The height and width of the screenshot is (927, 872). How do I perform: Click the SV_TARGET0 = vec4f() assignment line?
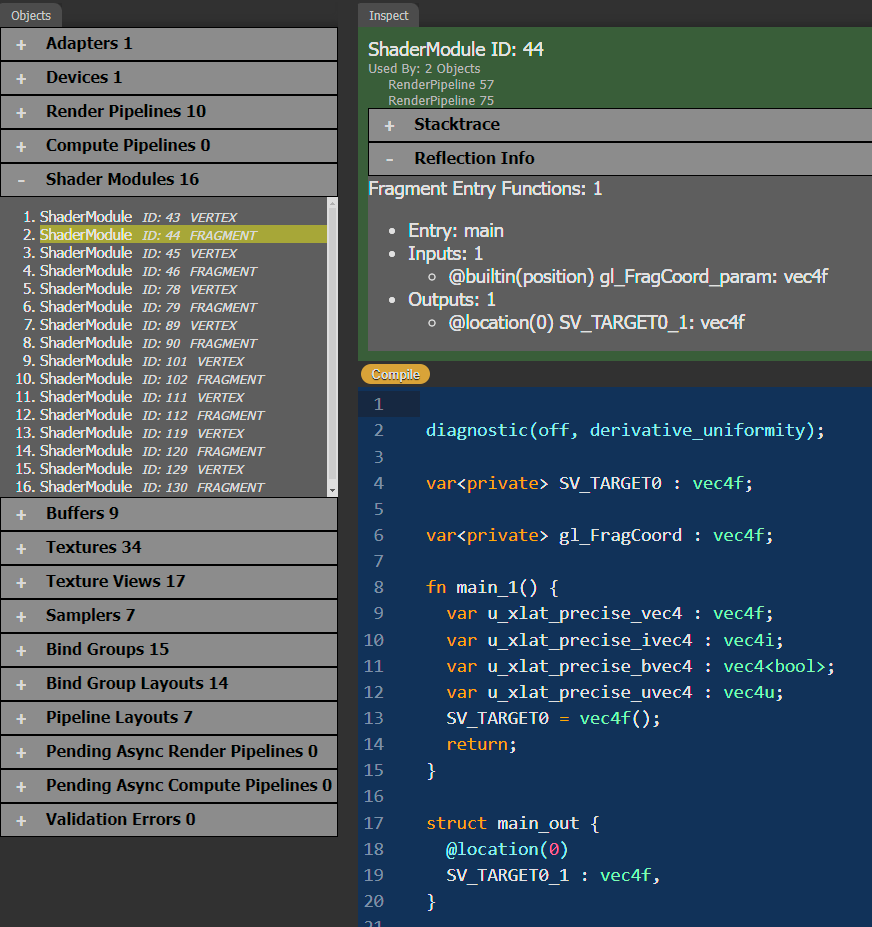553,719
